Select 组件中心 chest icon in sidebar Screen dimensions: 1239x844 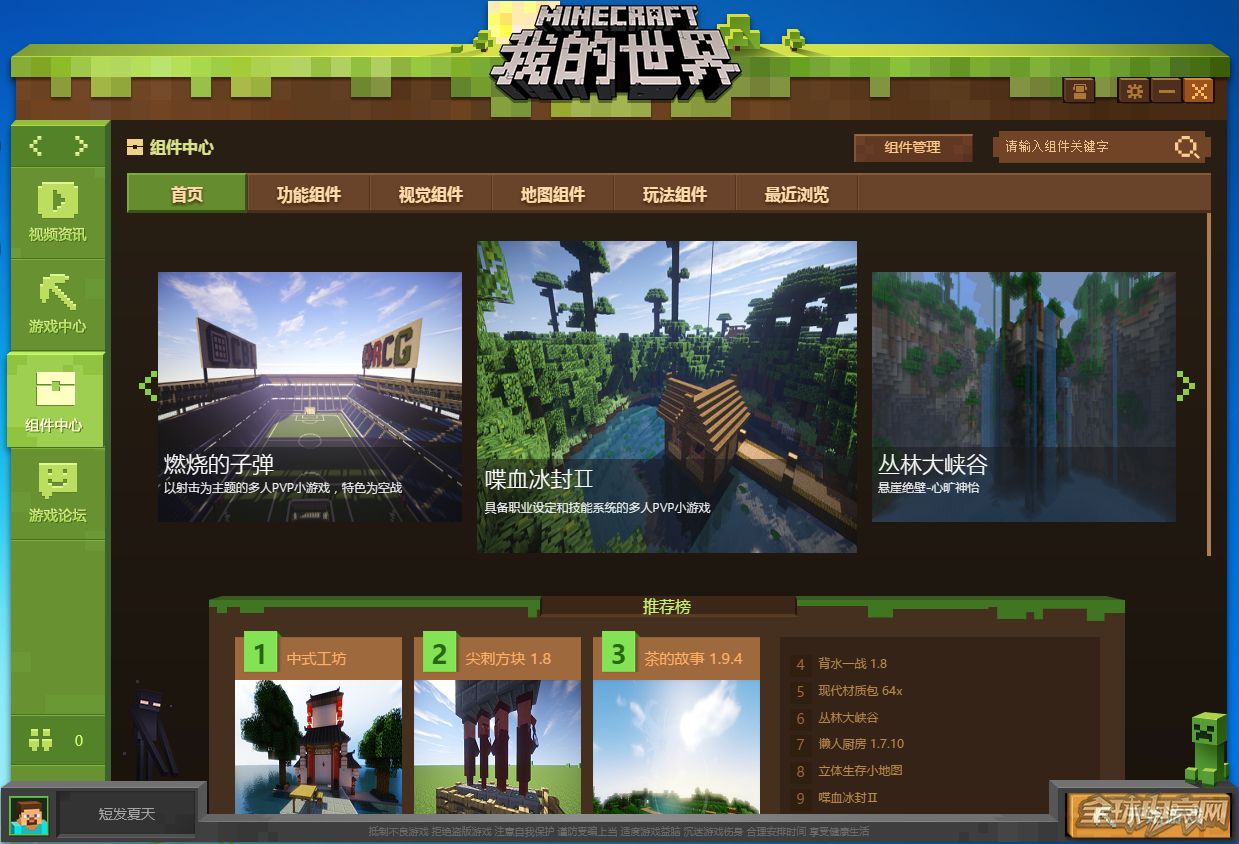point(56,399)
